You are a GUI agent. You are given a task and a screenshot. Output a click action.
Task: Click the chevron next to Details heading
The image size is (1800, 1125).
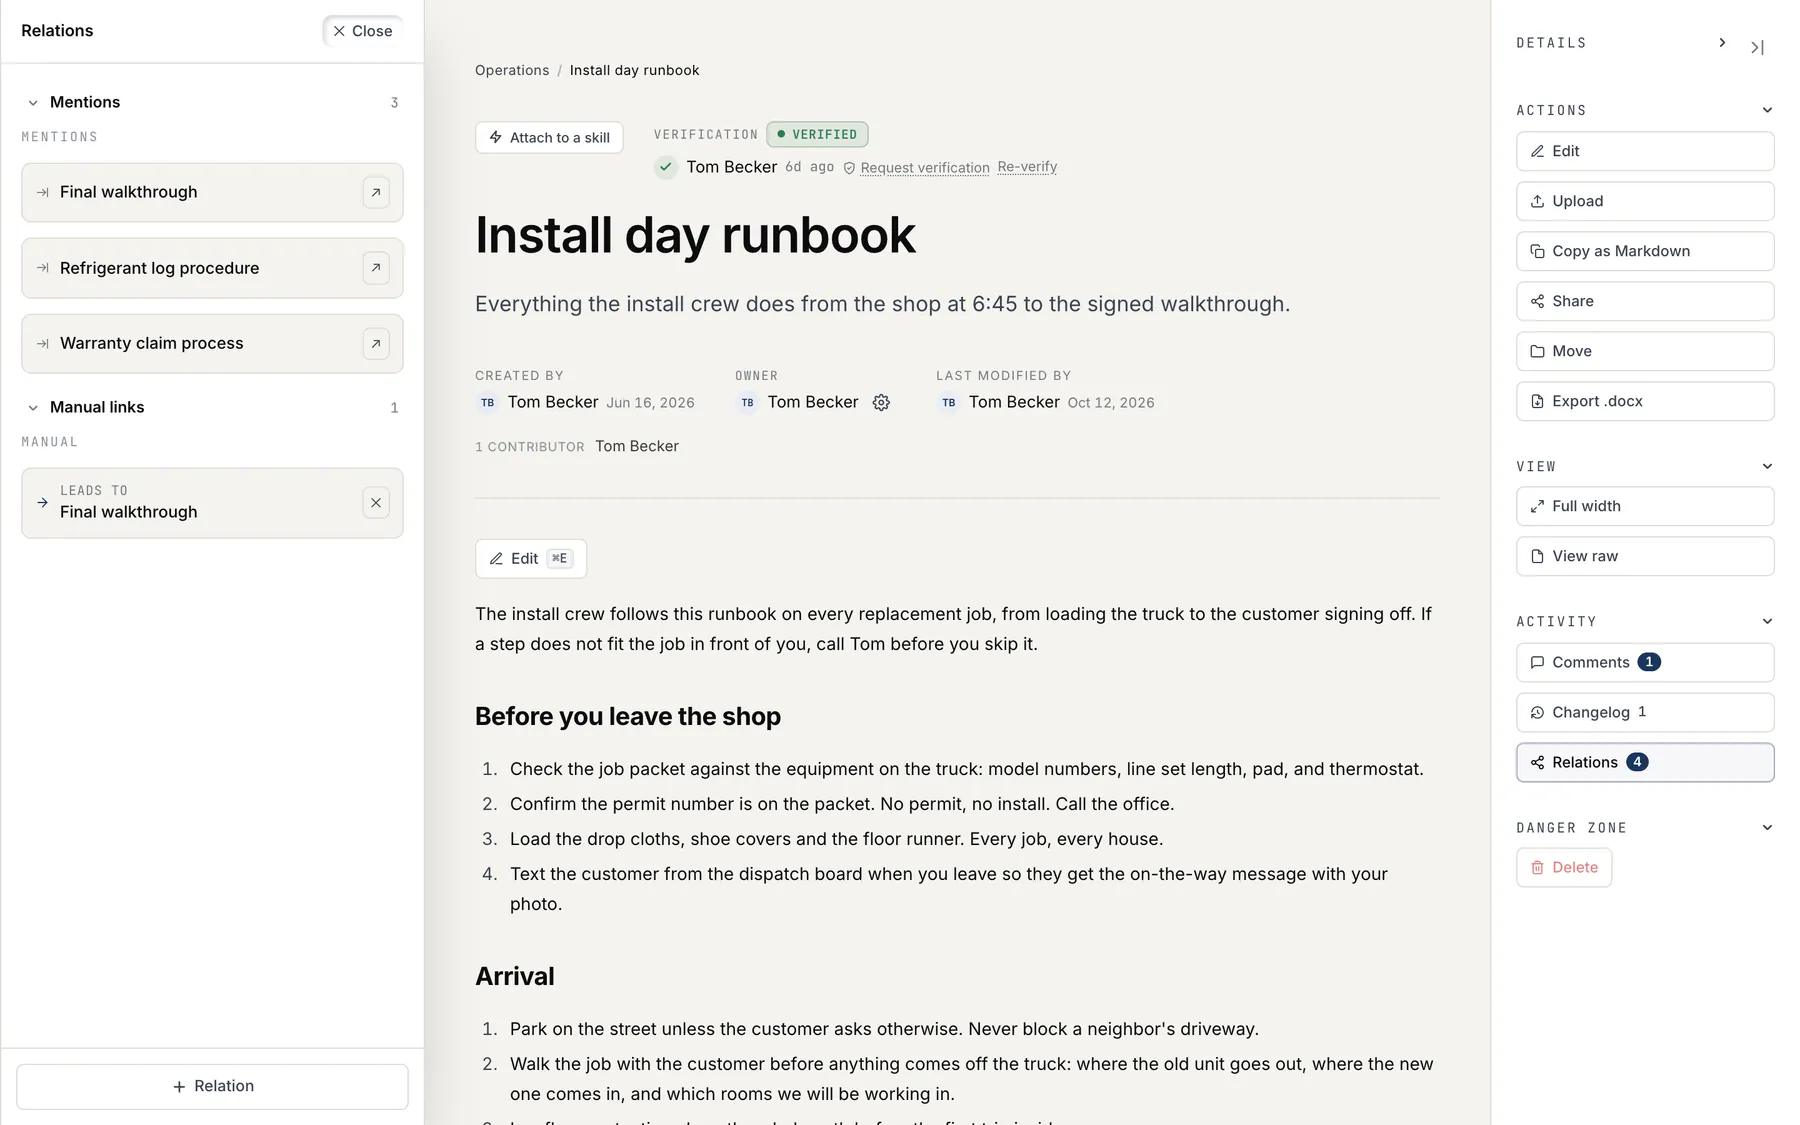[1722, 43]
